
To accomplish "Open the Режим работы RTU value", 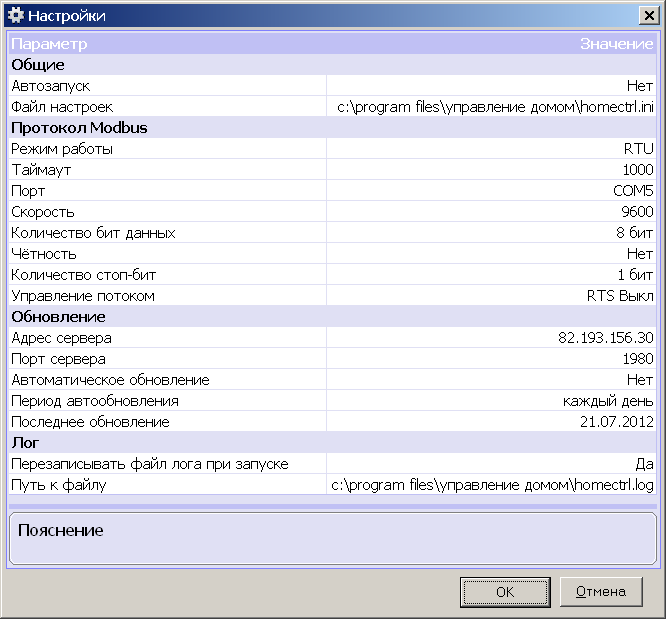I will pyautogui.click(x=637, y=149).
